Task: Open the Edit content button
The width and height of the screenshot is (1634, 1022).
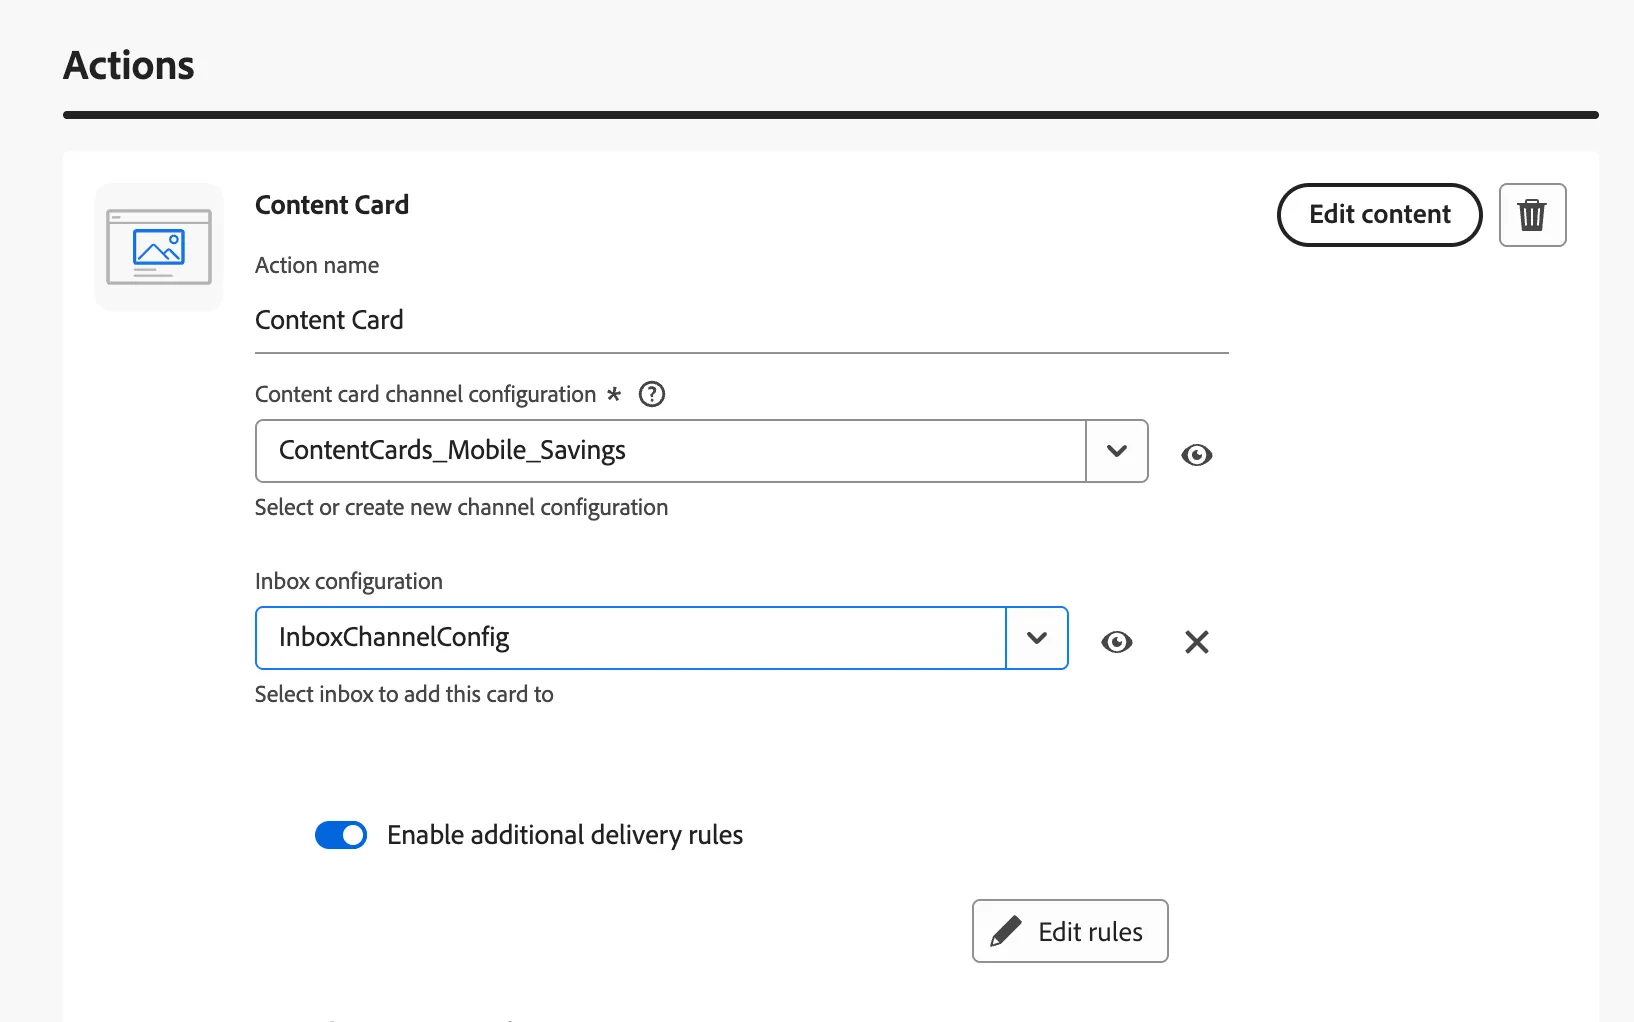Action: [1380, 215]
